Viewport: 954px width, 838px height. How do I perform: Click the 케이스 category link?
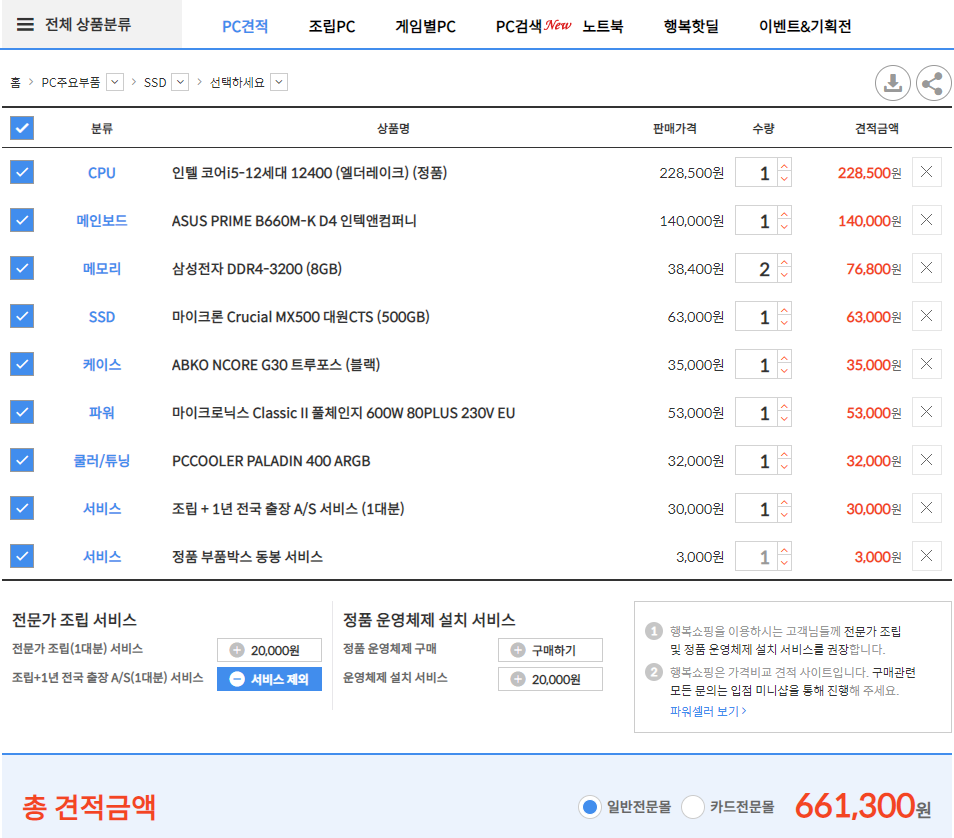tap(102, 365)
